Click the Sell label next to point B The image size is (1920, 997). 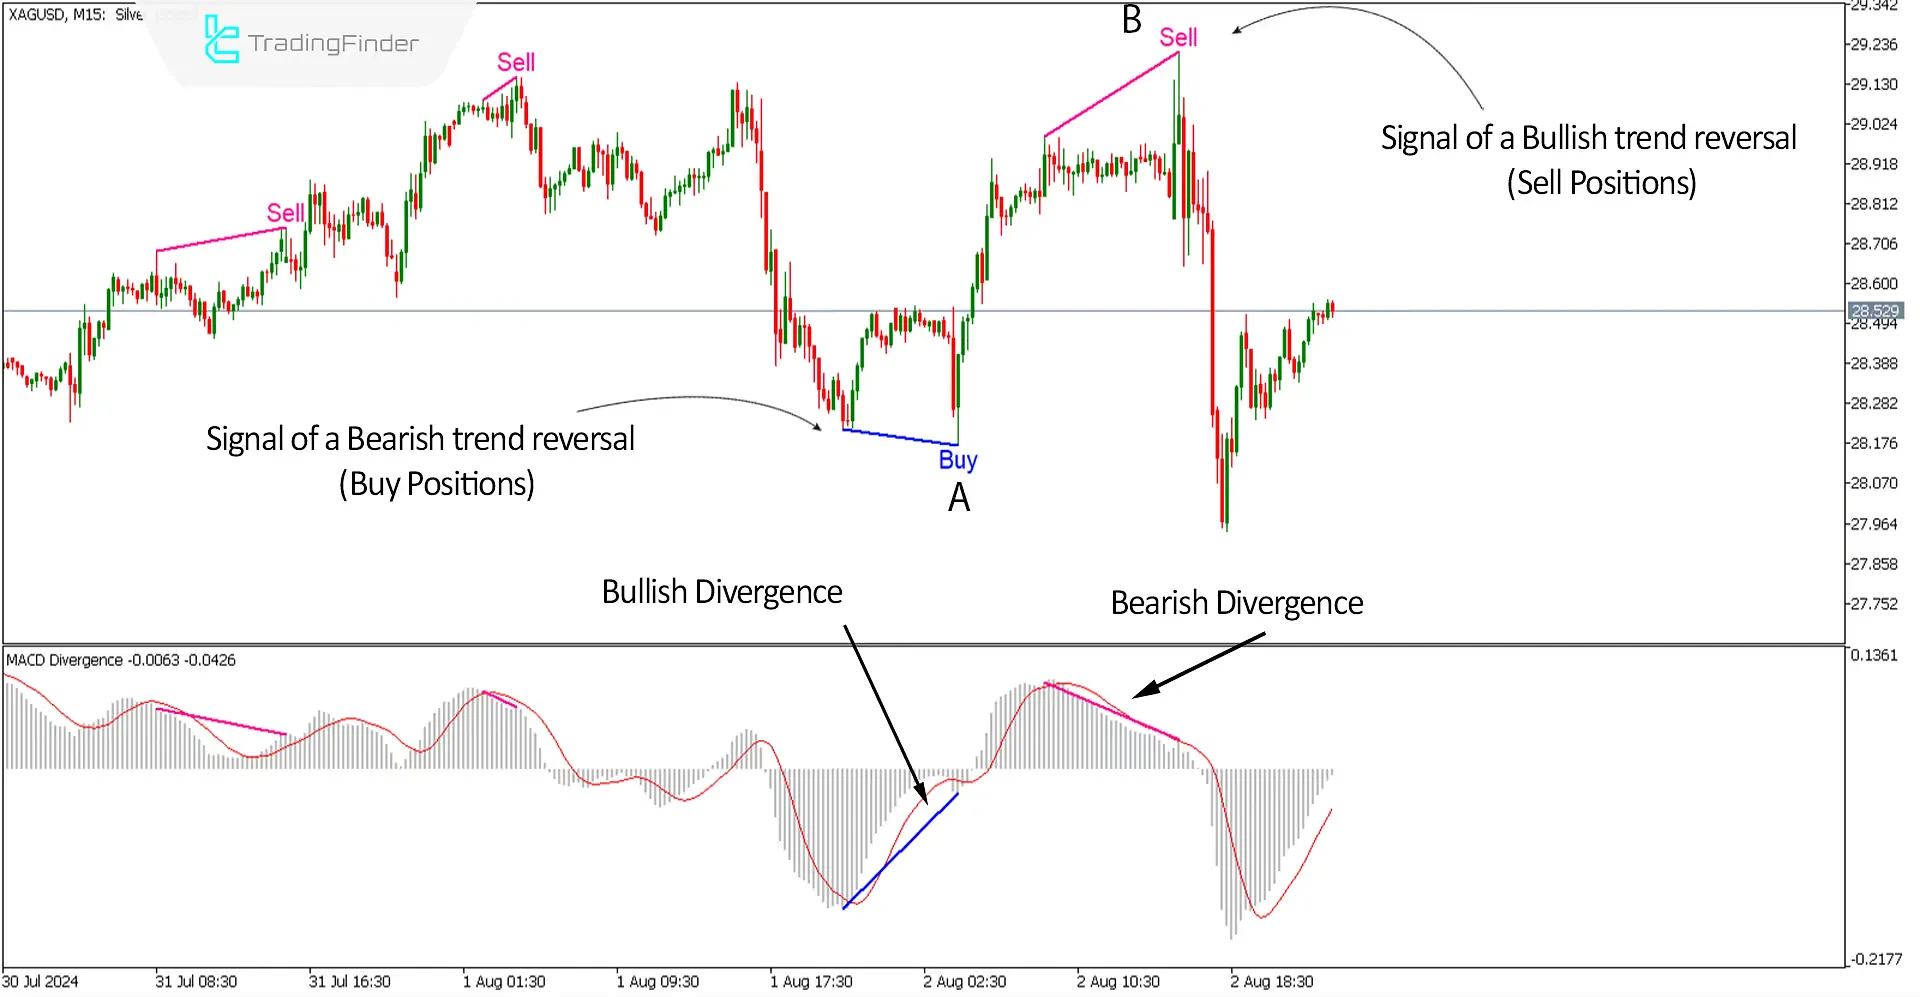(x=1178, y=38)
